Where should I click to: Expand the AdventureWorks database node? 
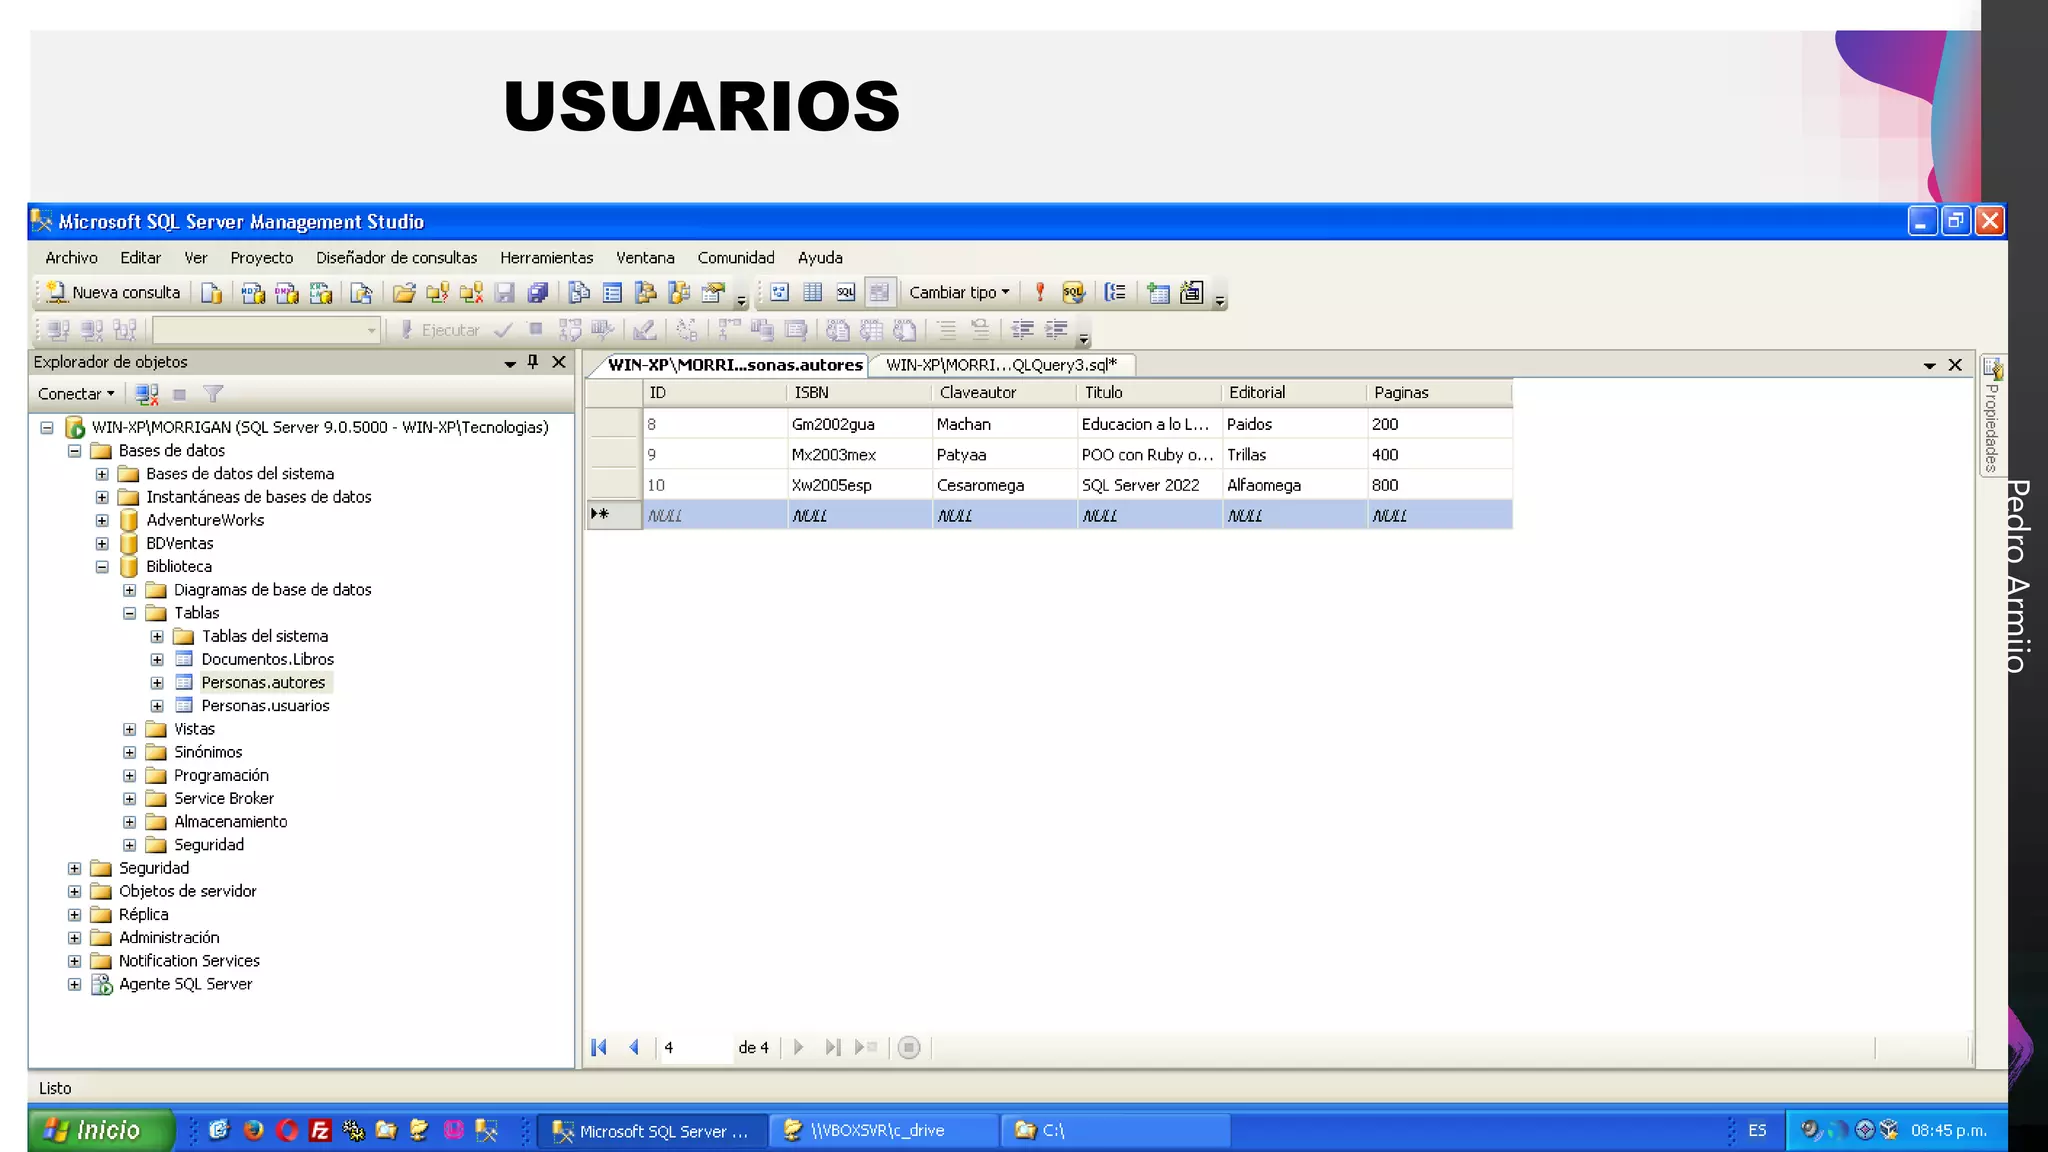pos(102,520)
